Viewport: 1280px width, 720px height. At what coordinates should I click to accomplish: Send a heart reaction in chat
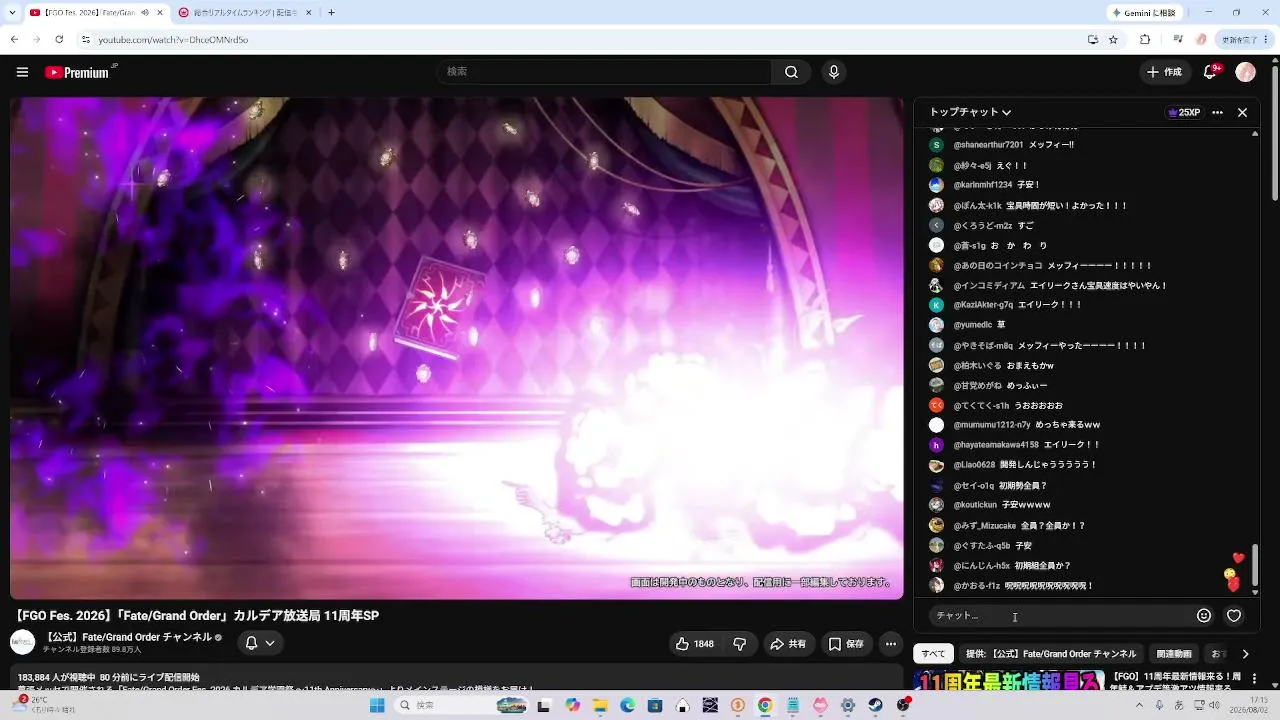1234,616
